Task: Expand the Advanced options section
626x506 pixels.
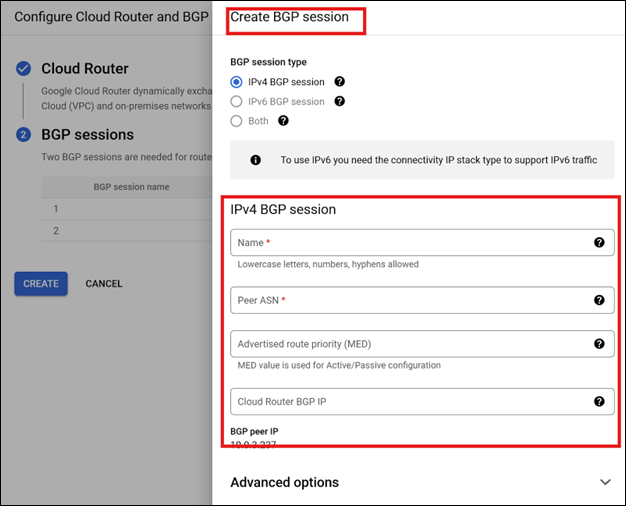Action: click(604, 482)
